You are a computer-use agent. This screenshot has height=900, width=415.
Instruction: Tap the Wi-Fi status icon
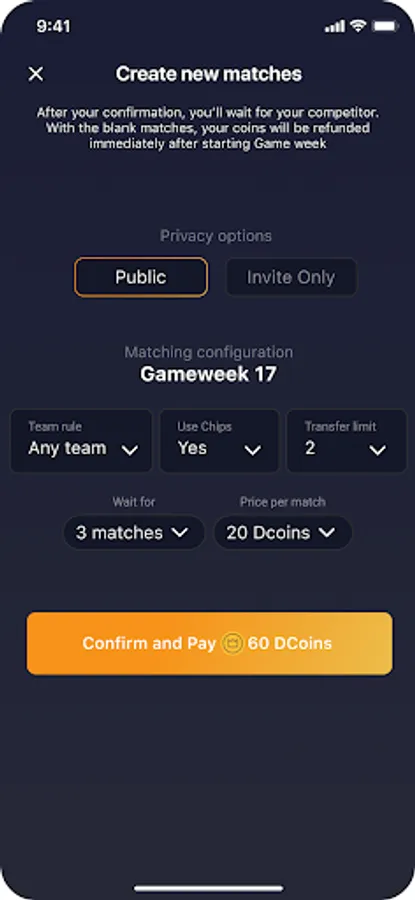[x=359, y=26]
